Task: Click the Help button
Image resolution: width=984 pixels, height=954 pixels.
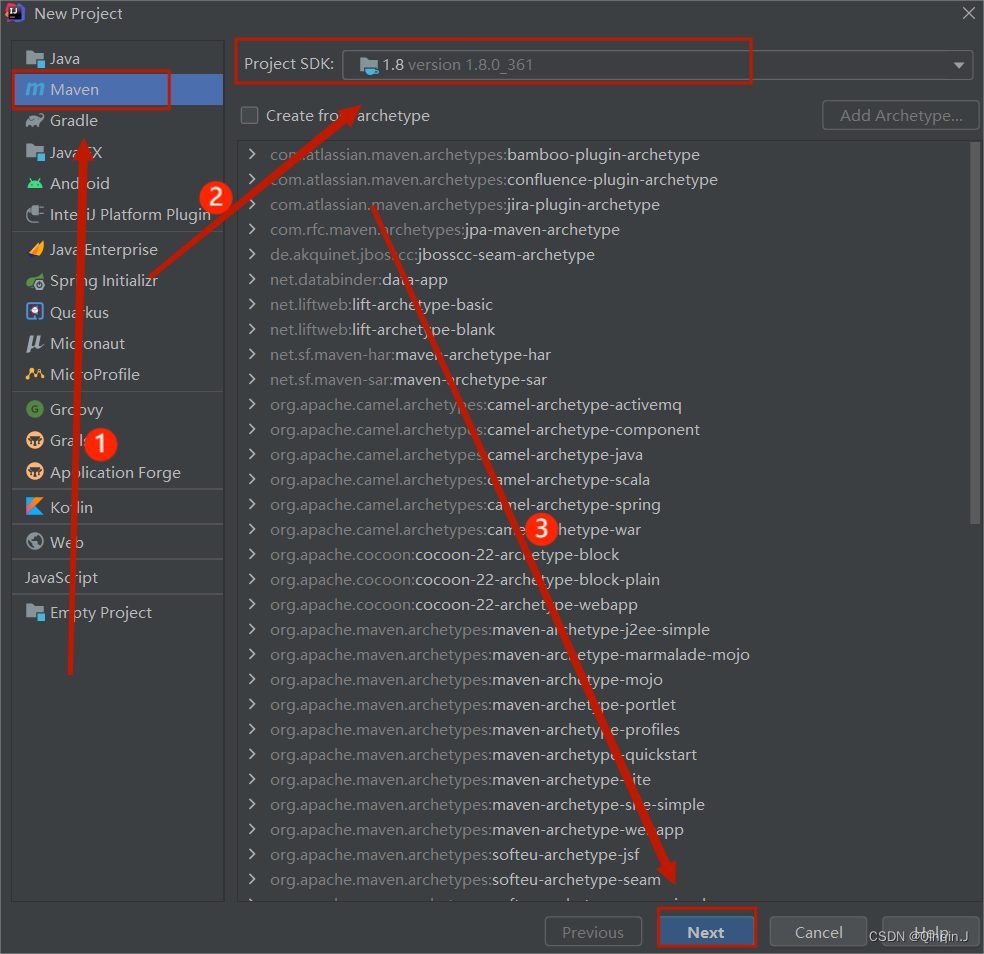Action: pyautogui.click(x=931, y=932)
